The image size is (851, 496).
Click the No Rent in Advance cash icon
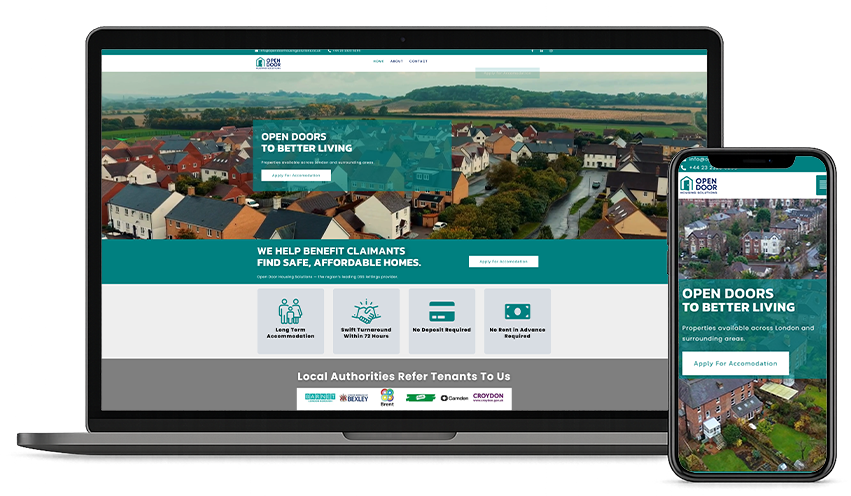coord(517,311)
